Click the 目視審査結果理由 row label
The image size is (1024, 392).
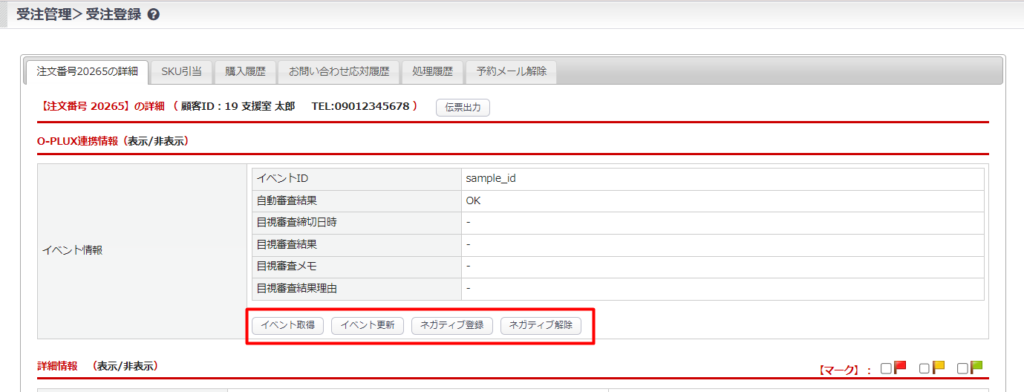pyautogui.click(x=357, y=289)
